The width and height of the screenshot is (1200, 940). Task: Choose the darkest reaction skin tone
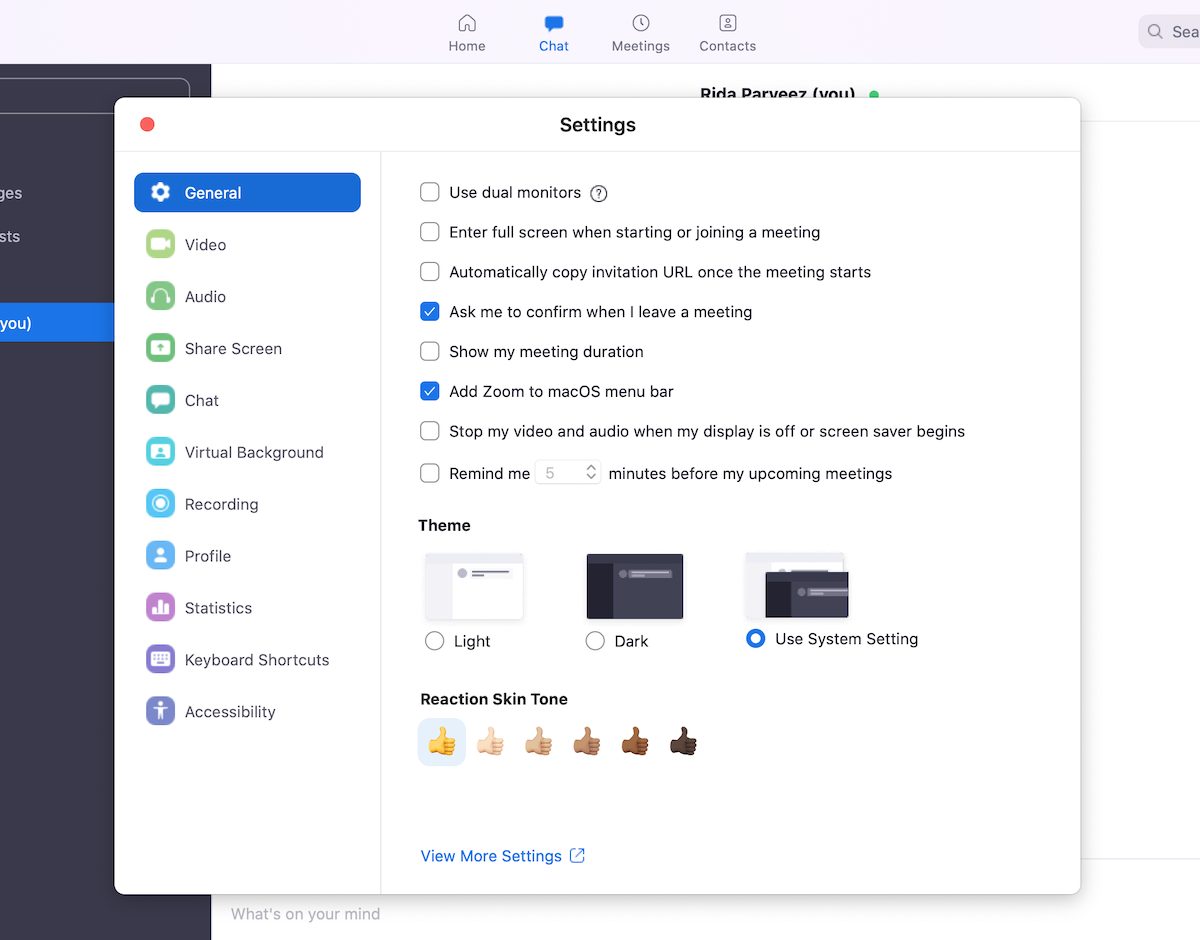pos(683,742)
